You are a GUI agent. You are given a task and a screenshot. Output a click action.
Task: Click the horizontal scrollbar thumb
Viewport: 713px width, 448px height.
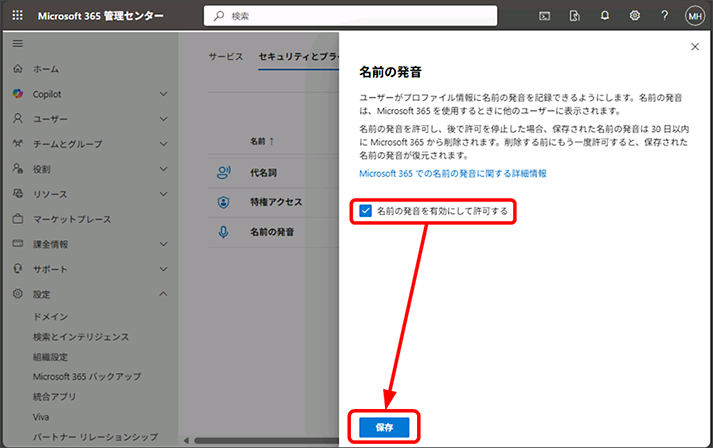tap(267, 440)
